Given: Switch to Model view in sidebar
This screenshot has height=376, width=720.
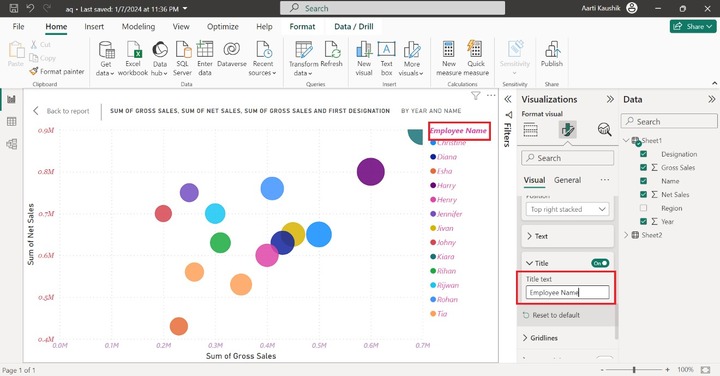Looking at the screenshot, I should tap(11, 144).
